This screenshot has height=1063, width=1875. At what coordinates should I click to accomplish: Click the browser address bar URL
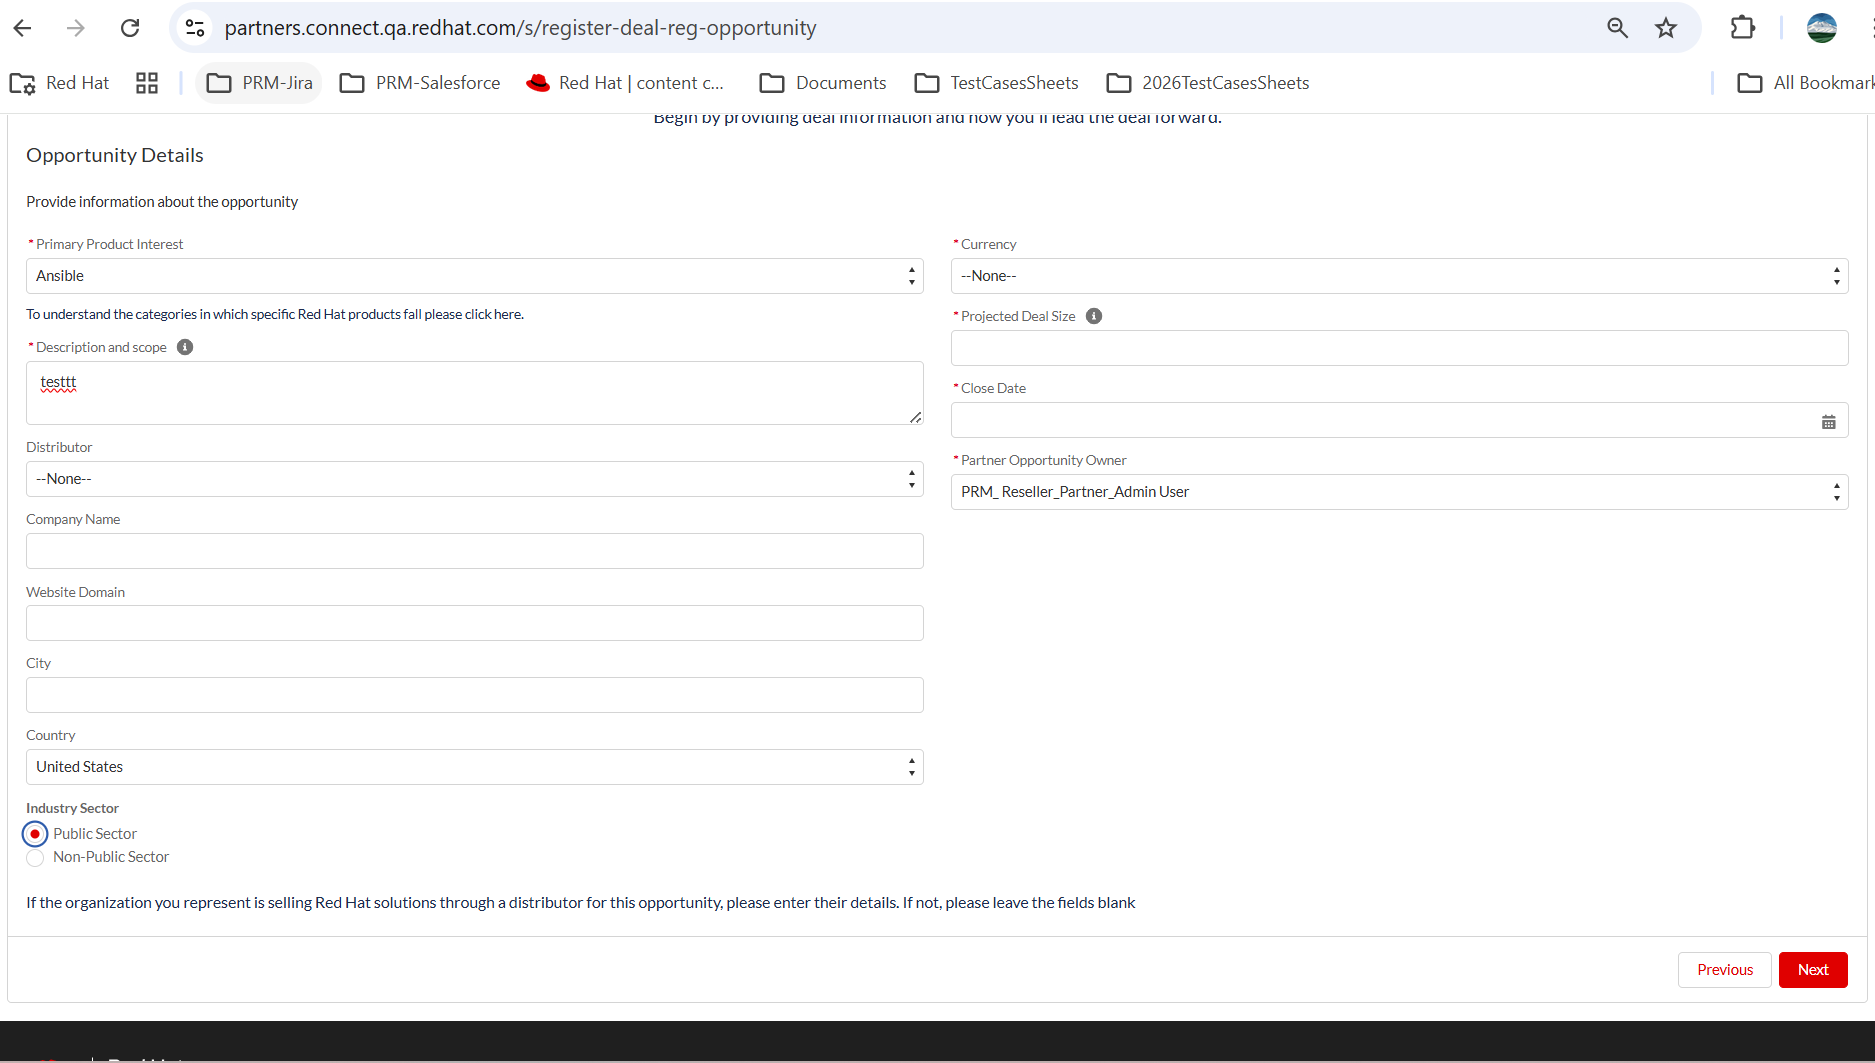coord(520,28)
